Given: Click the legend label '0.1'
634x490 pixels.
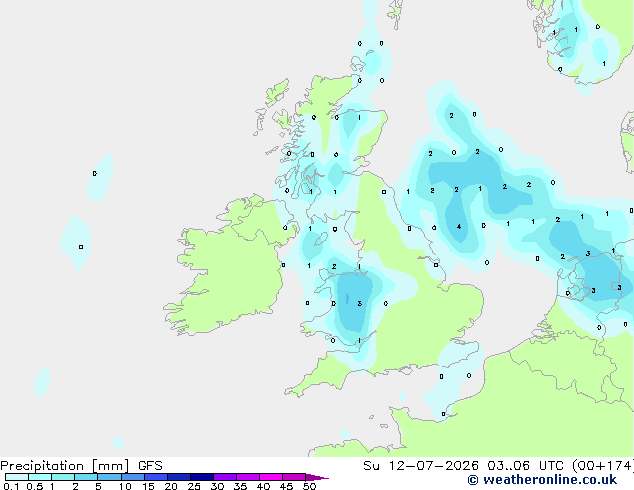Looking at the screenshot, I should coord(11,486).
